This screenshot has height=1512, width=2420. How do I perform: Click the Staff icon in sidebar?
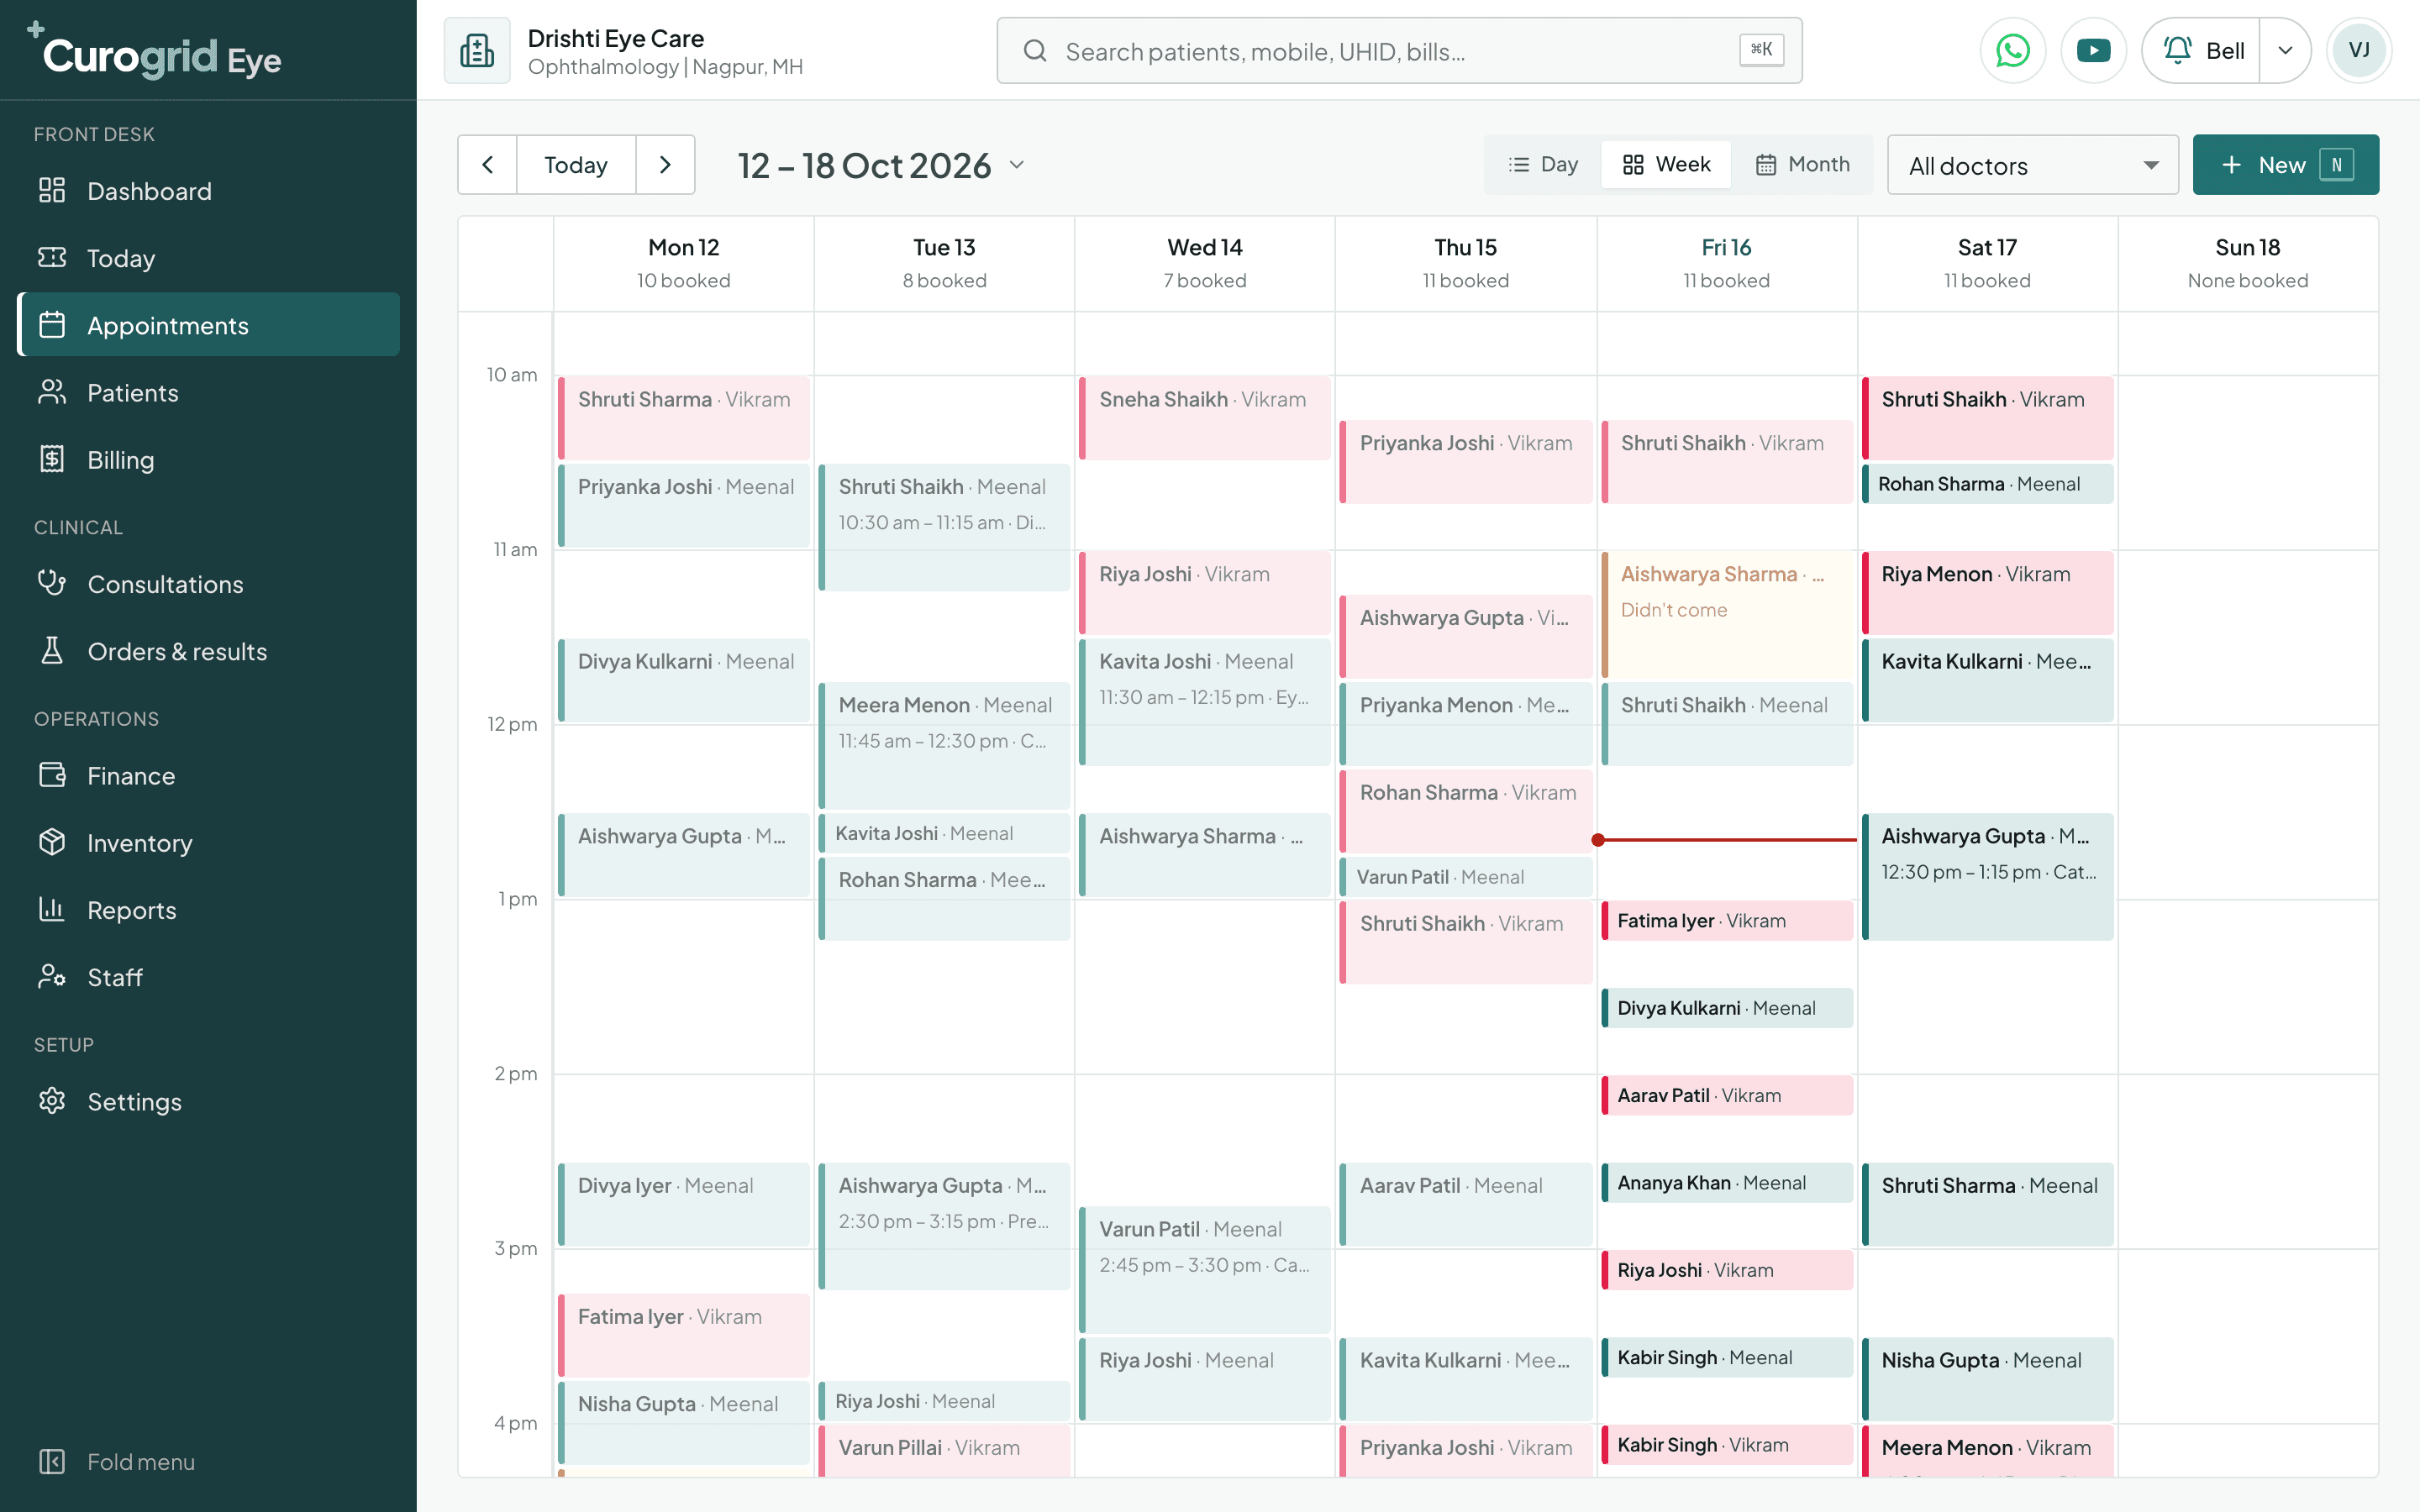click(52, 976)
